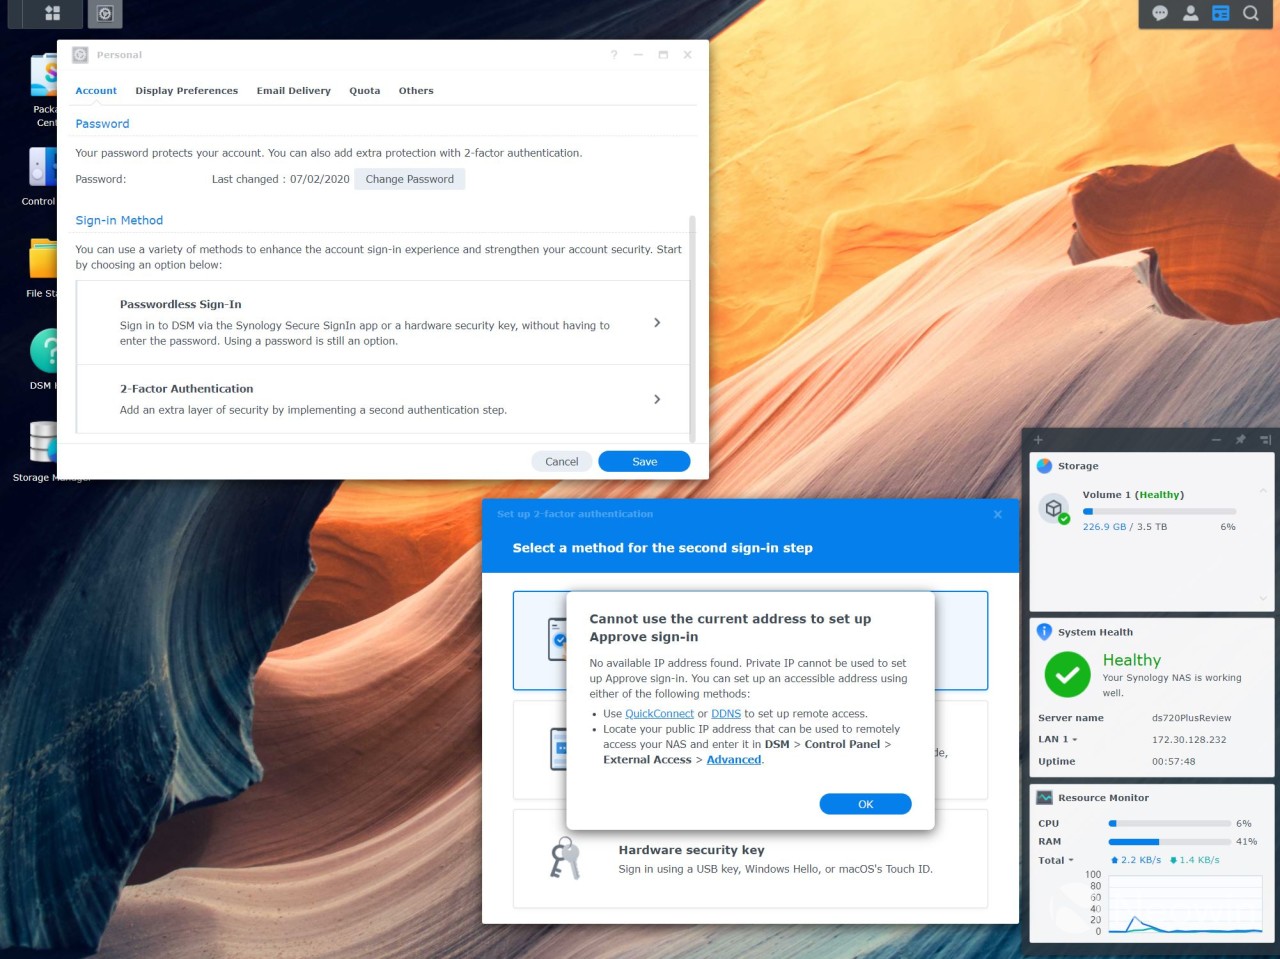This screenshot has height=959, width=1280.
Task: Click Last changed : 07/02/2020 text
Action: [x=281, y=180]
